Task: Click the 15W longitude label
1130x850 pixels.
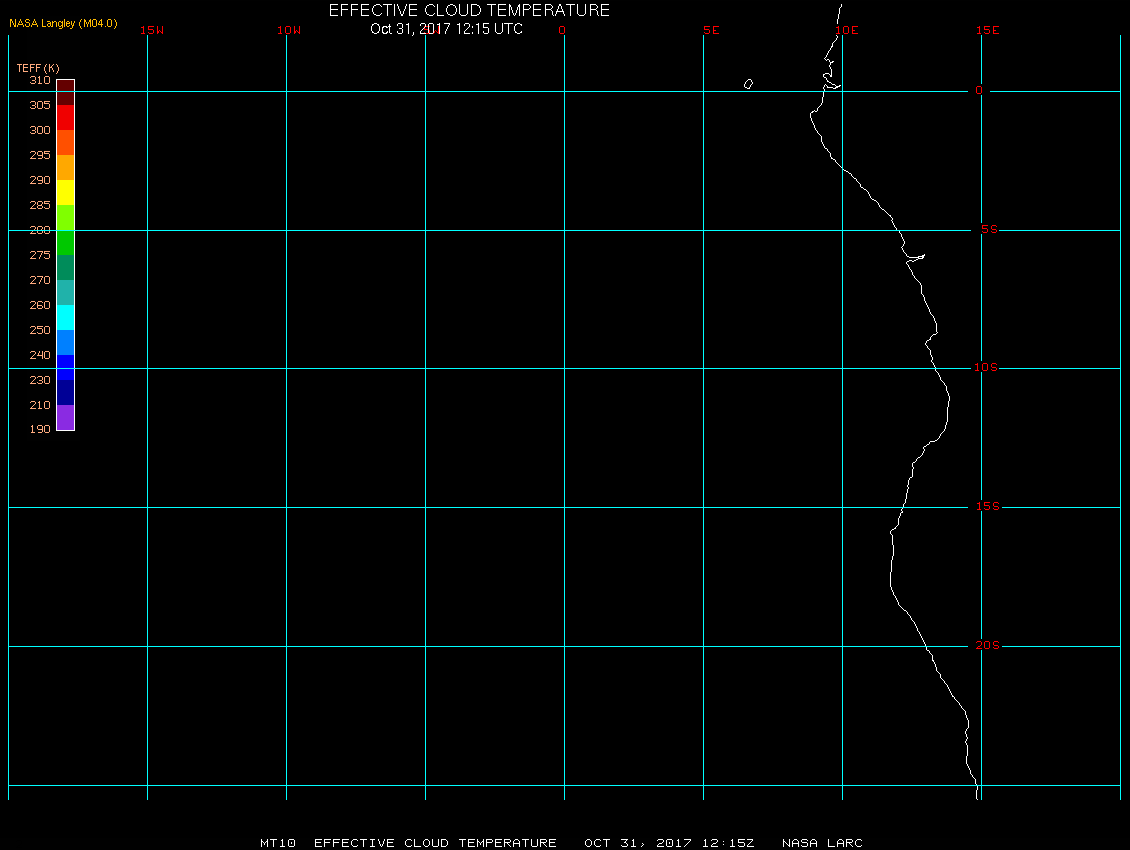Action: 152,30
